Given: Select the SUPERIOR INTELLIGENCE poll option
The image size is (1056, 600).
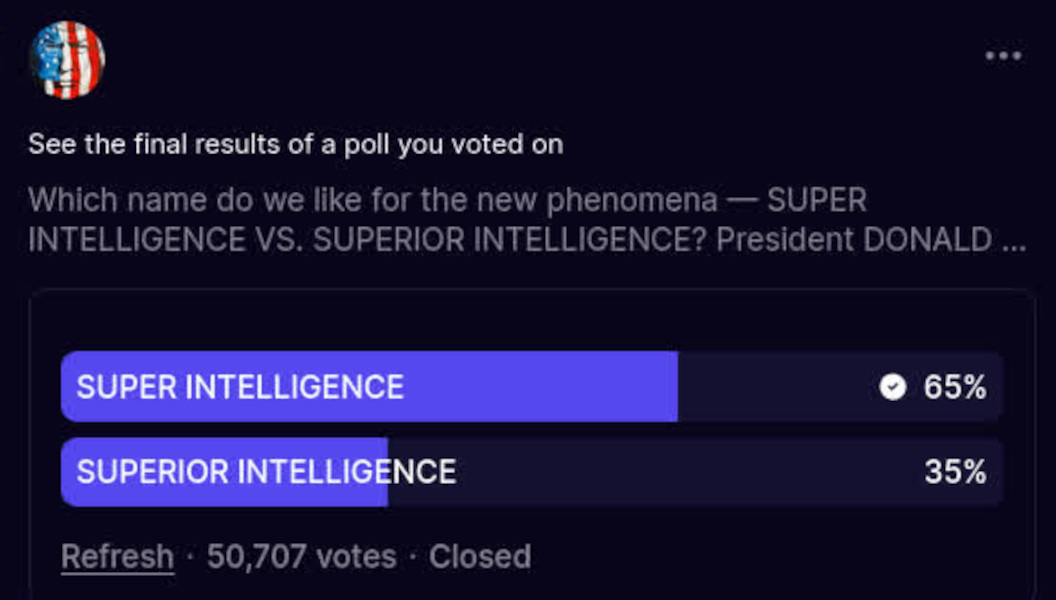Looking at the screenshot, I should [x=531, y=471].
